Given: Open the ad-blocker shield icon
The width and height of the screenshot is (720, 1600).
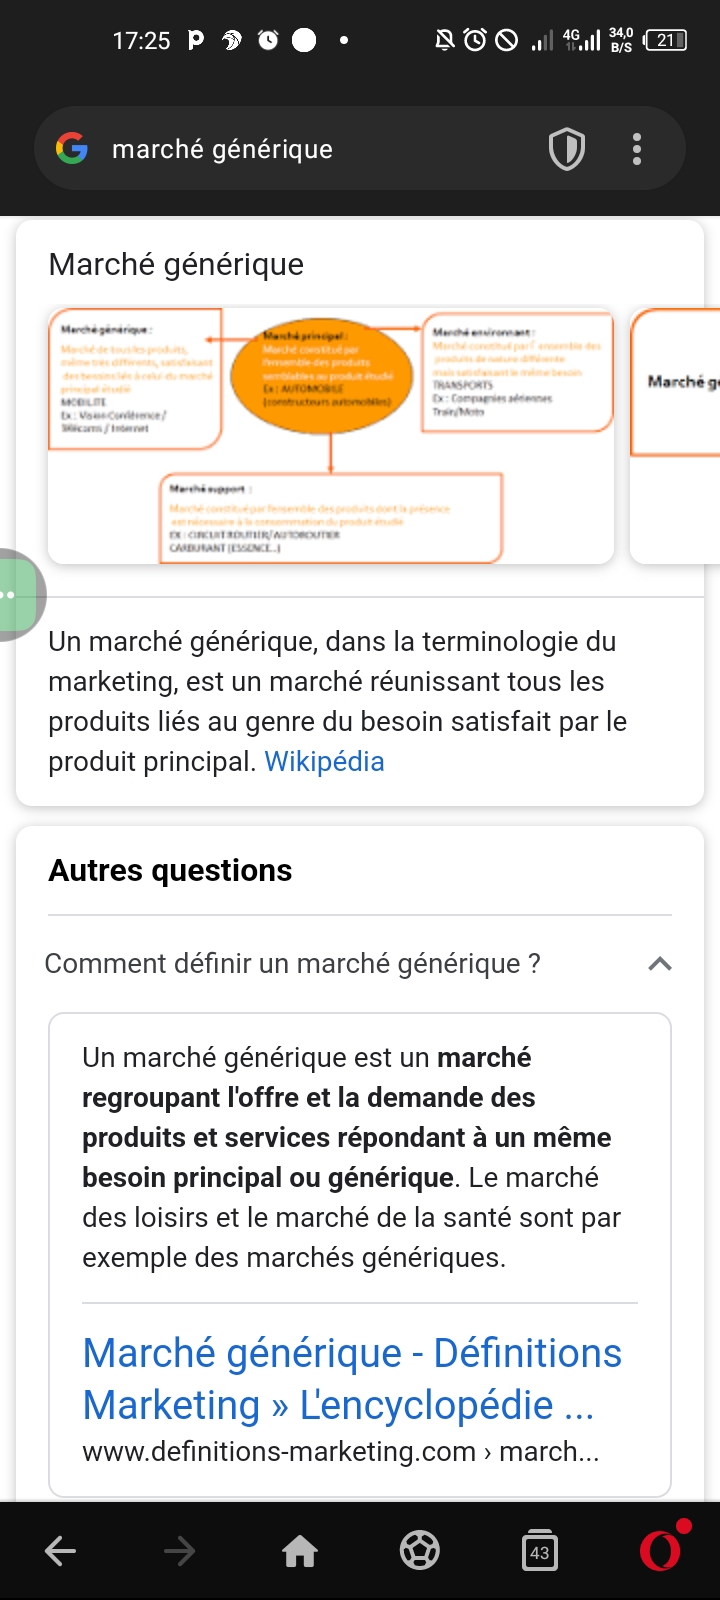Looking at the screenshot, I should click(x=567, y=149).
